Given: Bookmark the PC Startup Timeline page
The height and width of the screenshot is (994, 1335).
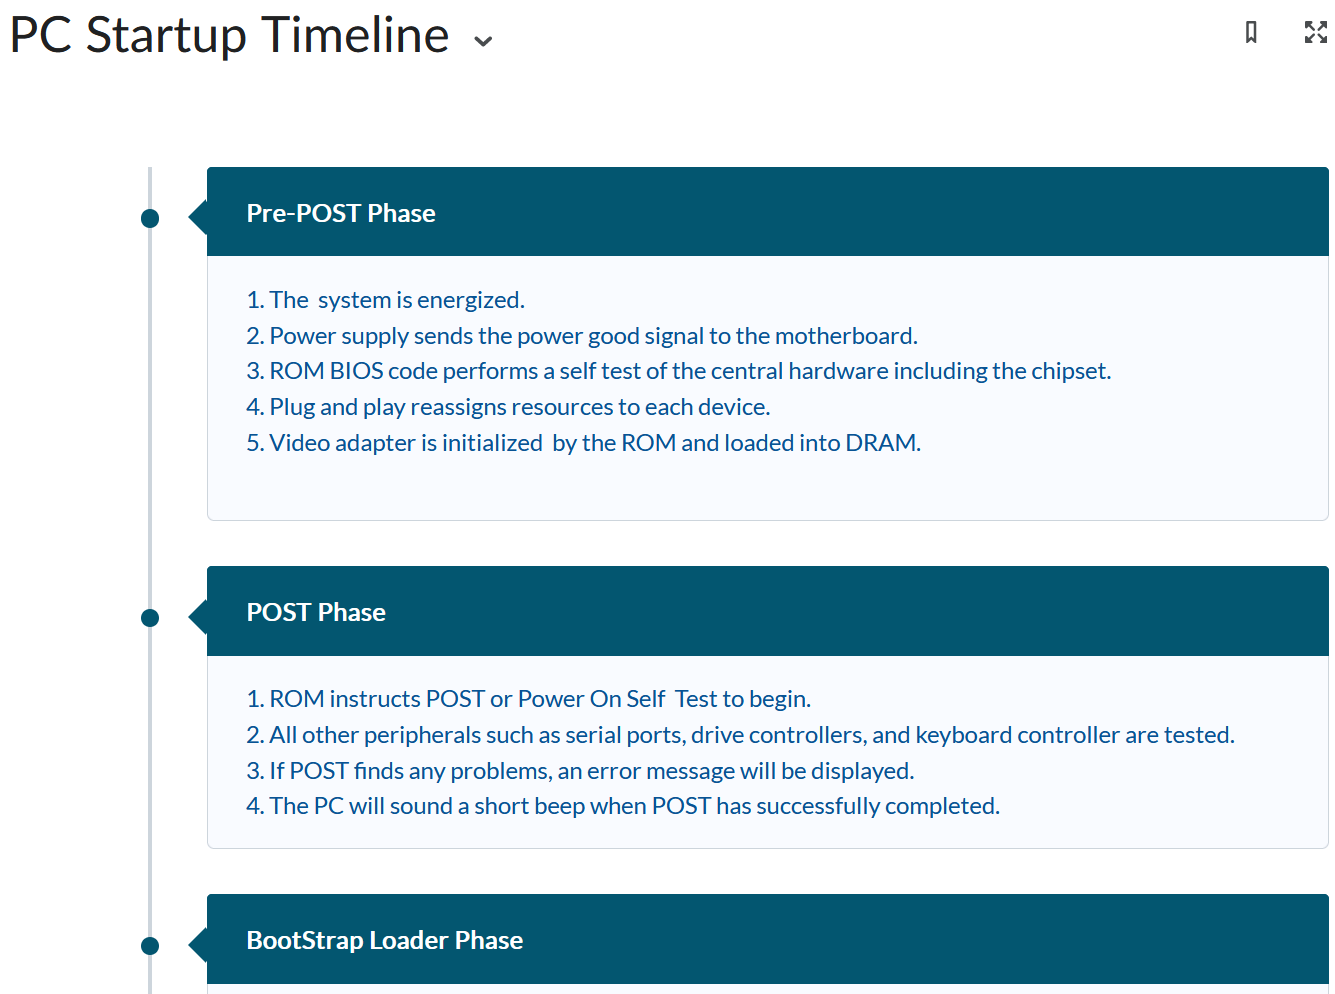Looking at the screenshot, I should point(1250,33).
